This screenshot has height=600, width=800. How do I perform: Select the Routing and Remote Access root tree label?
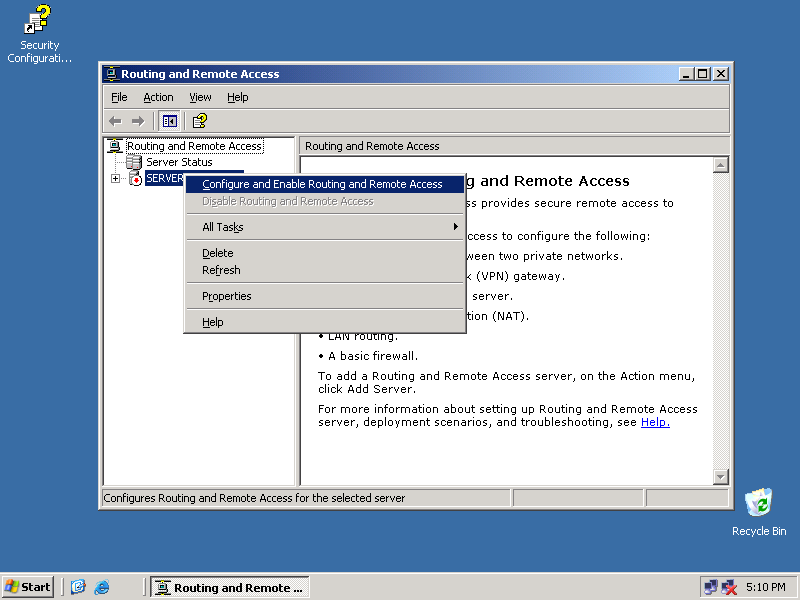[194, 146]
